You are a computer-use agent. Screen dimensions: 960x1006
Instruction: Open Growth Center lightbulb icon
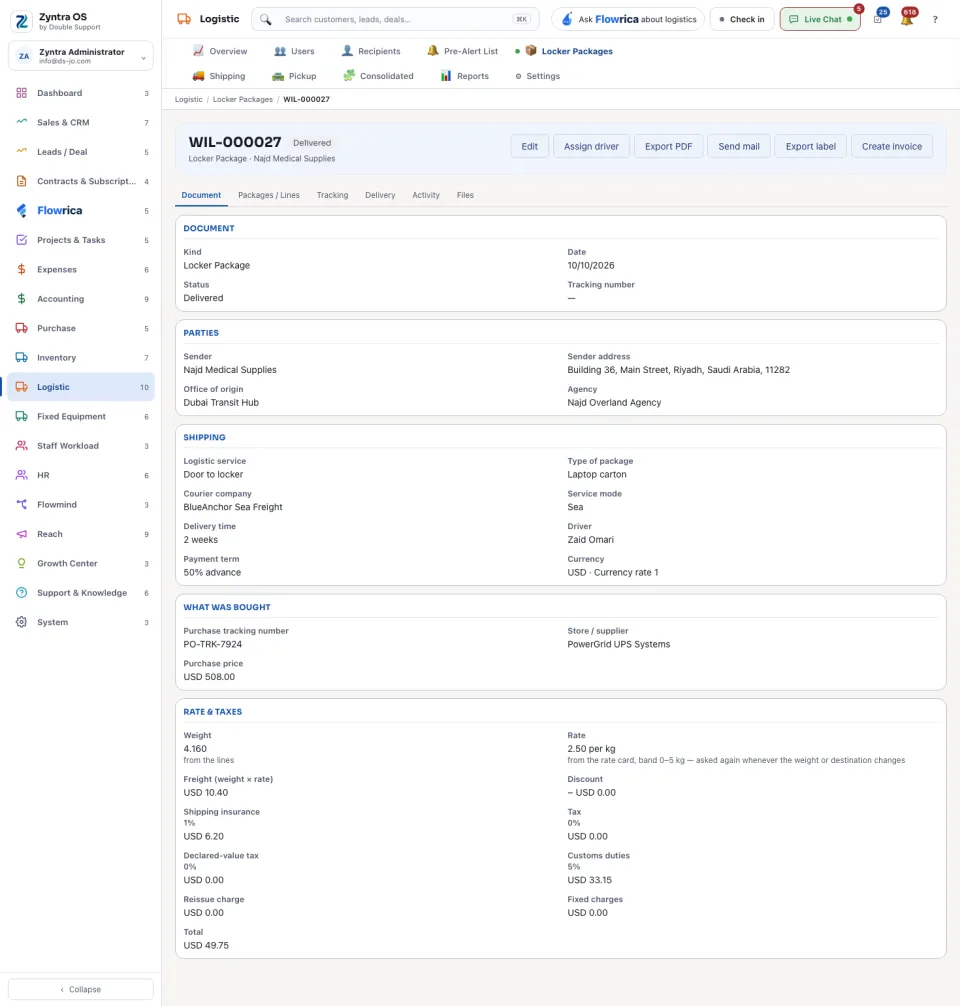(x=21, y=563)
